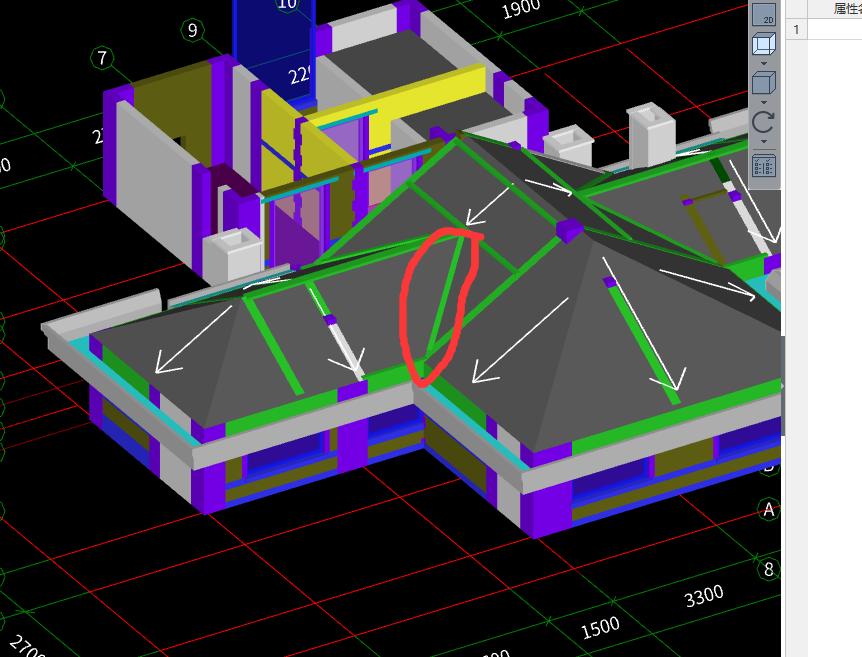Click dimension text 1500

coord(600,627)
